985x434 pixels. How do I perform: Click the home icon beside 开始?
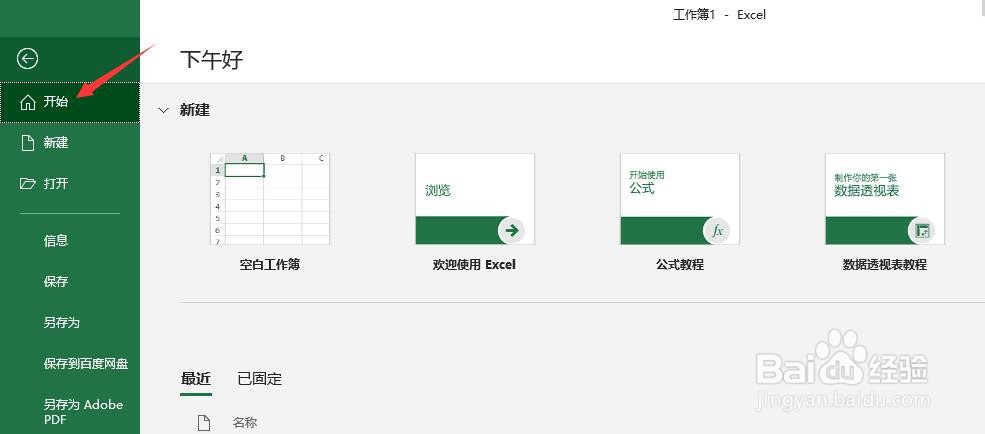pos(28,102)
